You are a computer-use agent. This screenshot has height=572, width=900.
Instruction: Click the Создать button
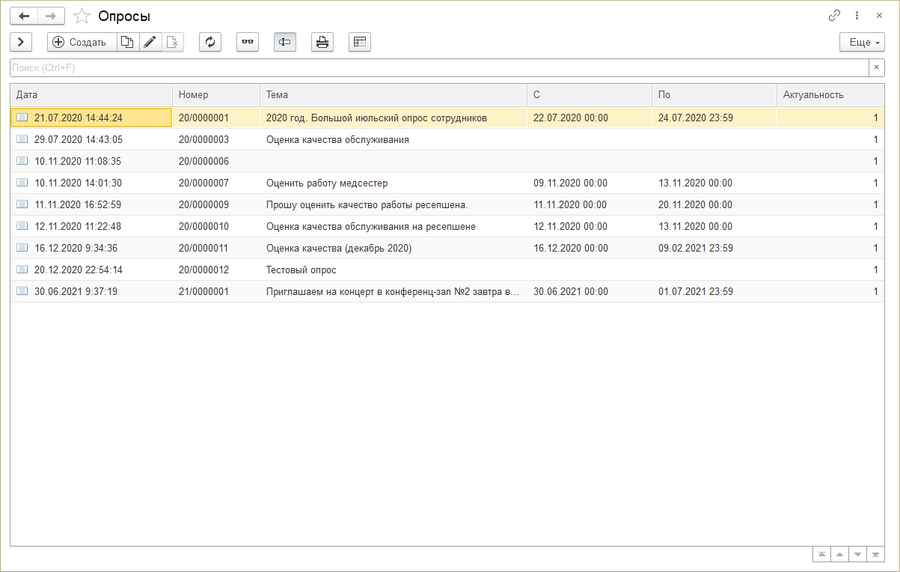tap(80, 42)
